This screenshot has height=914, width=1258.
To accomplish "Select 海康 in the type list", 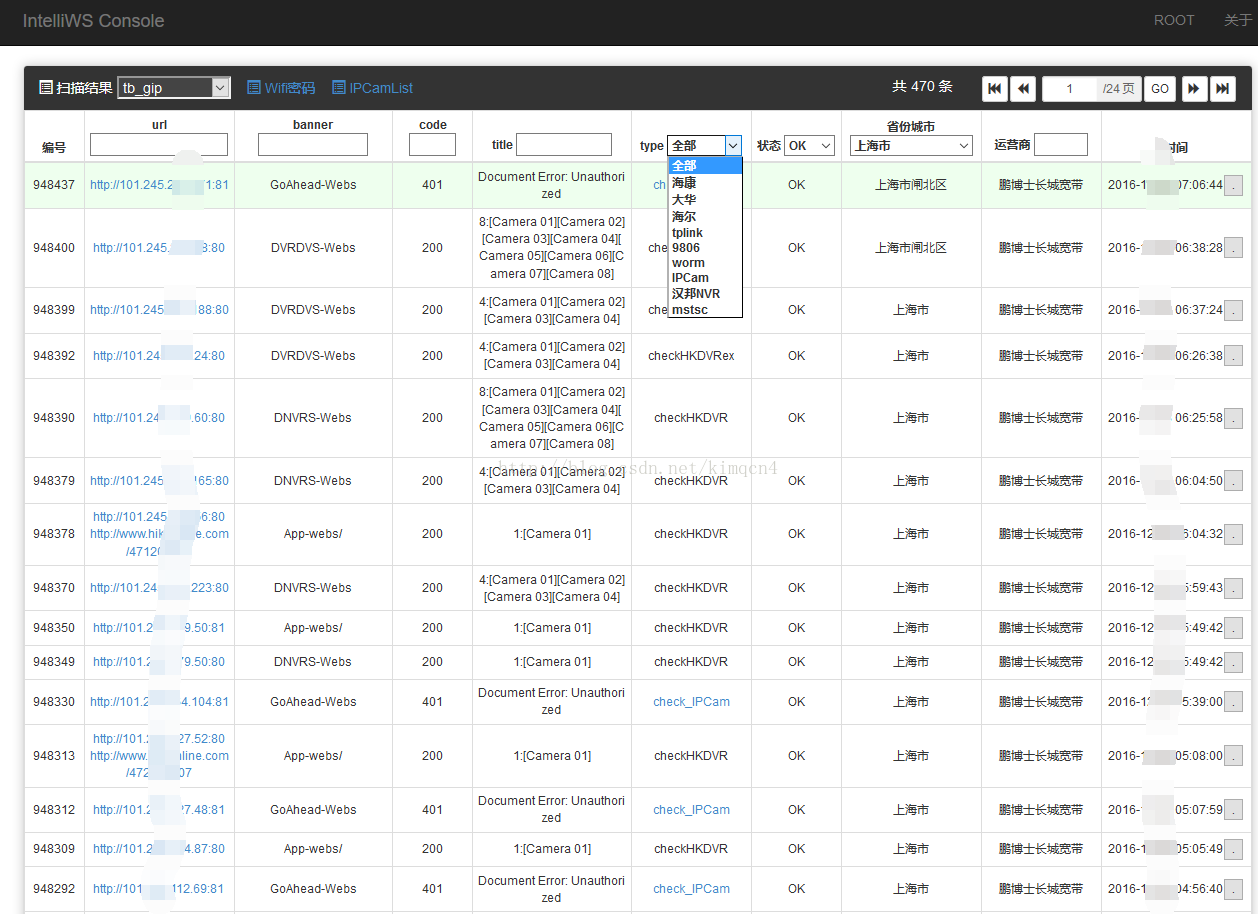I will (705, 183).
